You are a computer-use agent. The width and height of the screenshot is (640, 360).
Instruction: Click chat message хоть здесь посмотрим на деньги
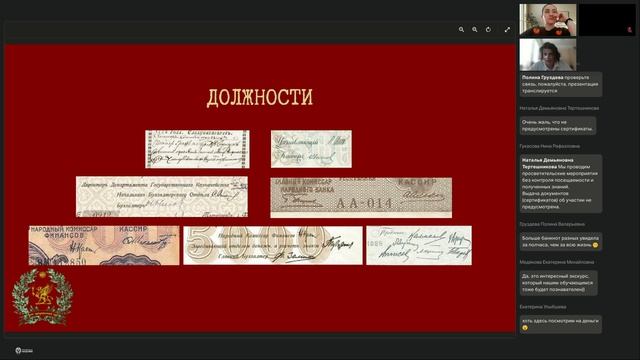(x=560, y=324)
